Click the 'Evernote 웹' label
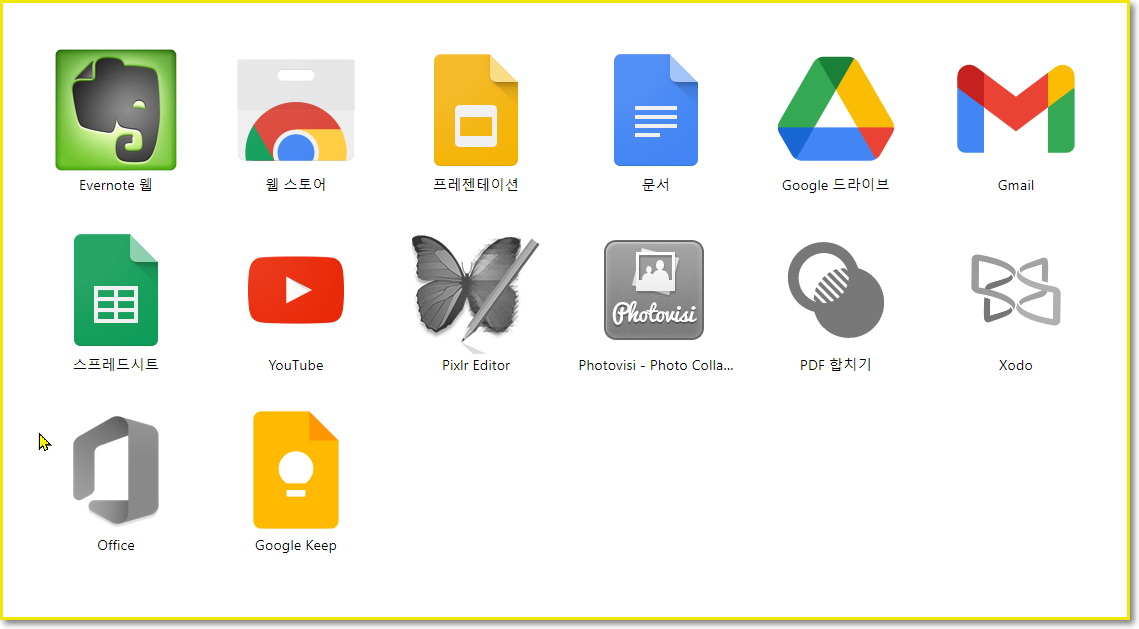Image resolution: width=1139 pixels, height=629 pixels. coord(115,185)
